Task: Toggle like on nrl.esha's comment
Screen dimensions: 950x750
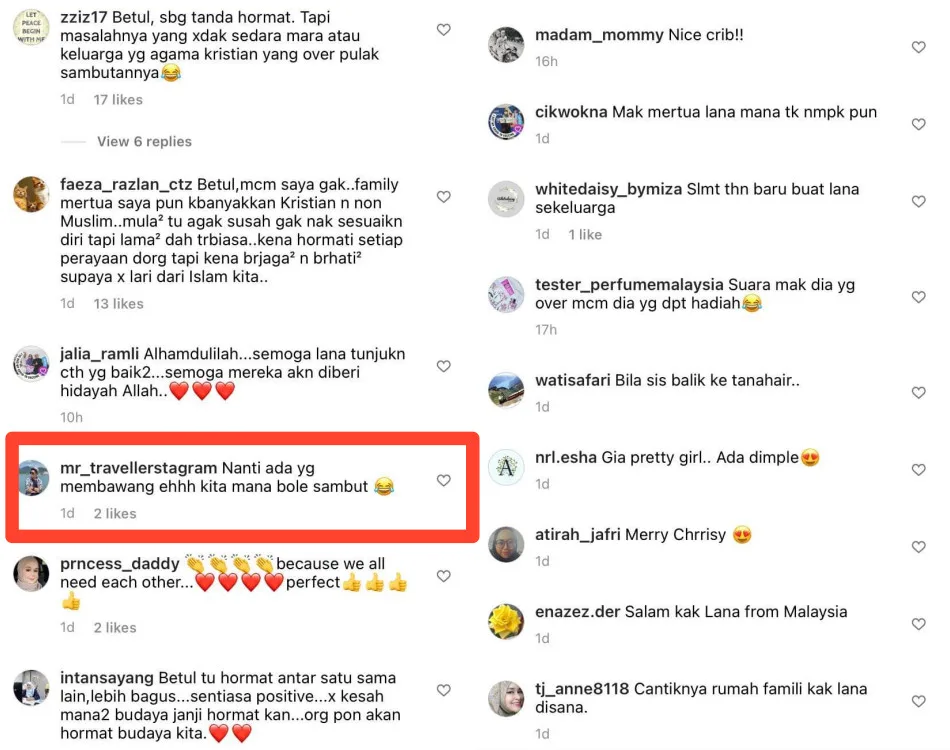Action: [x=918, y=470]
